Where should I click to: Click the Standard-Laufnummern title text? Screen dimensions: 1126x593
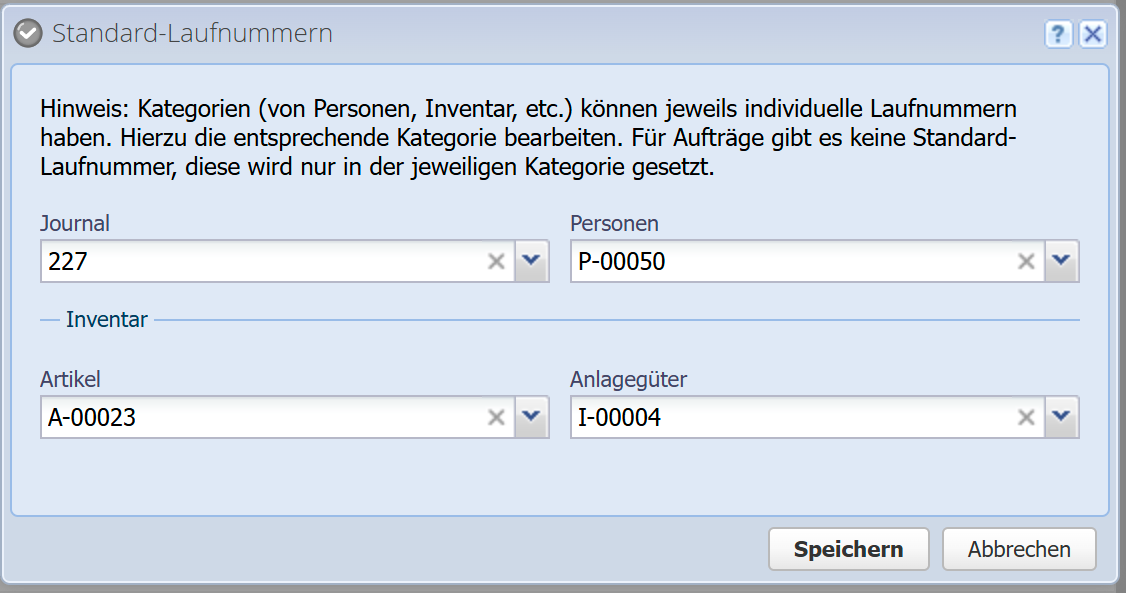[x=192, y=34]
